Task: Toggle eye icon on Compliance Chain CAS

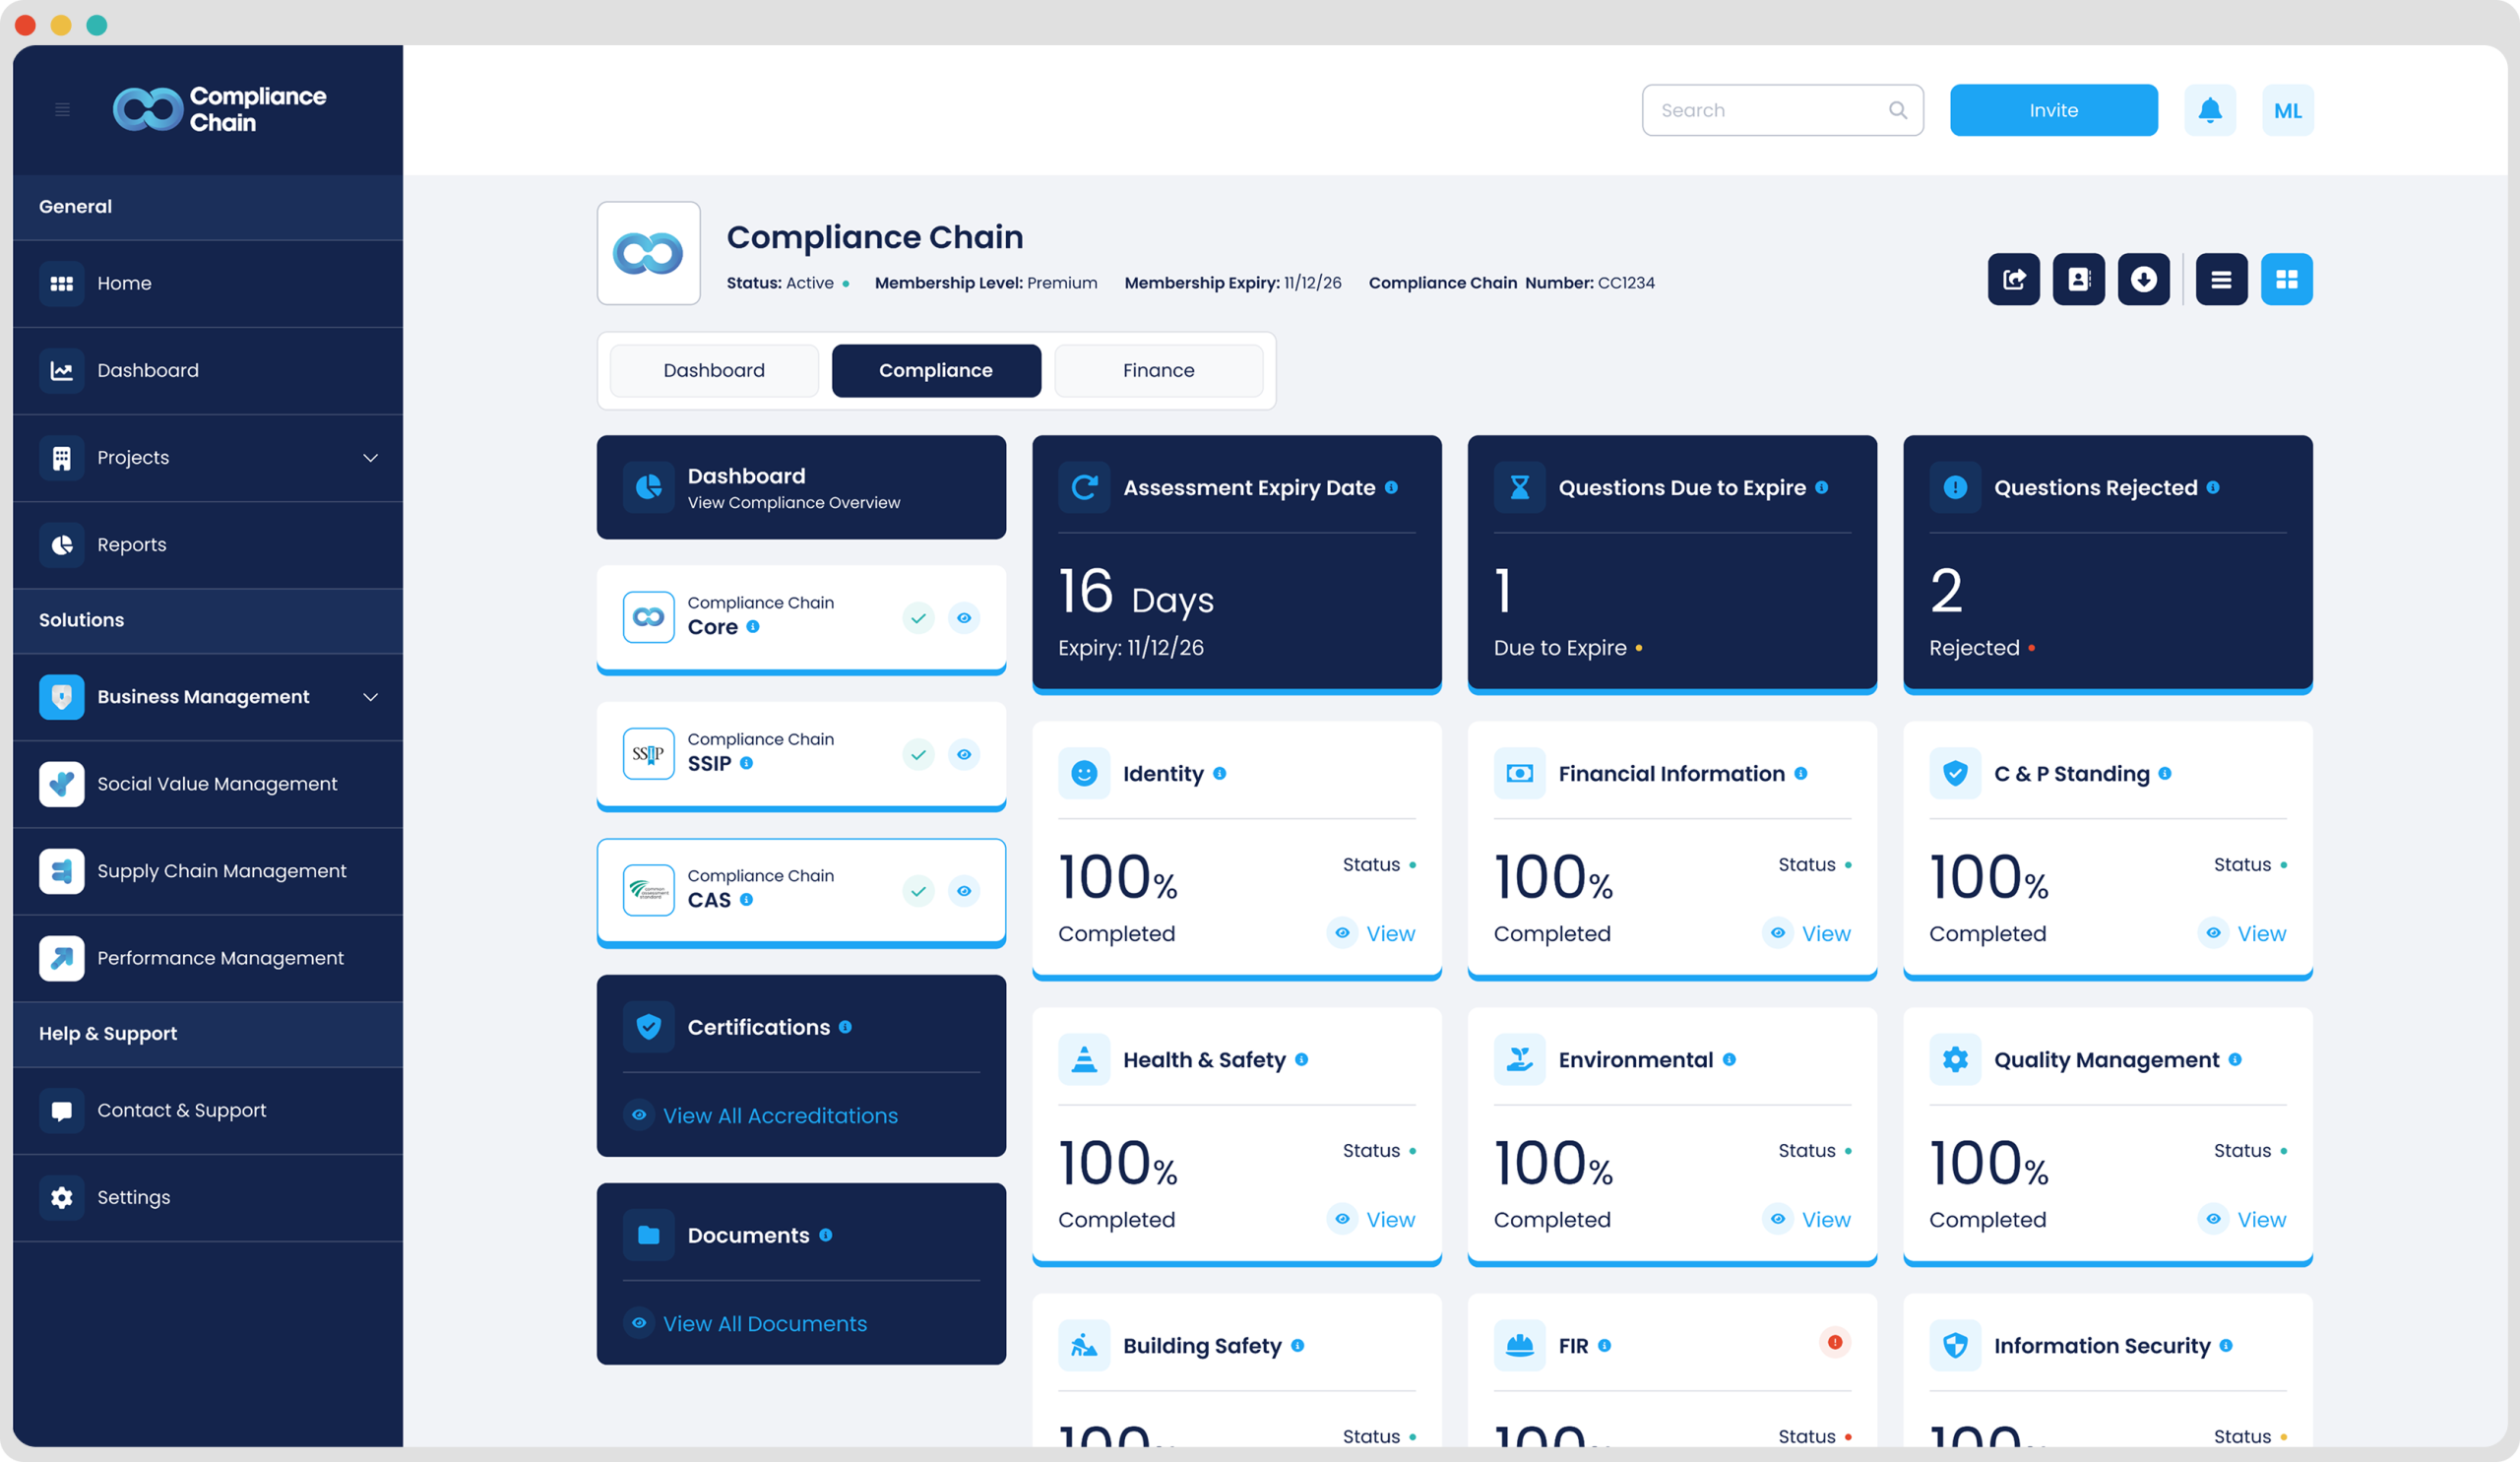Action: coord(963,891)
